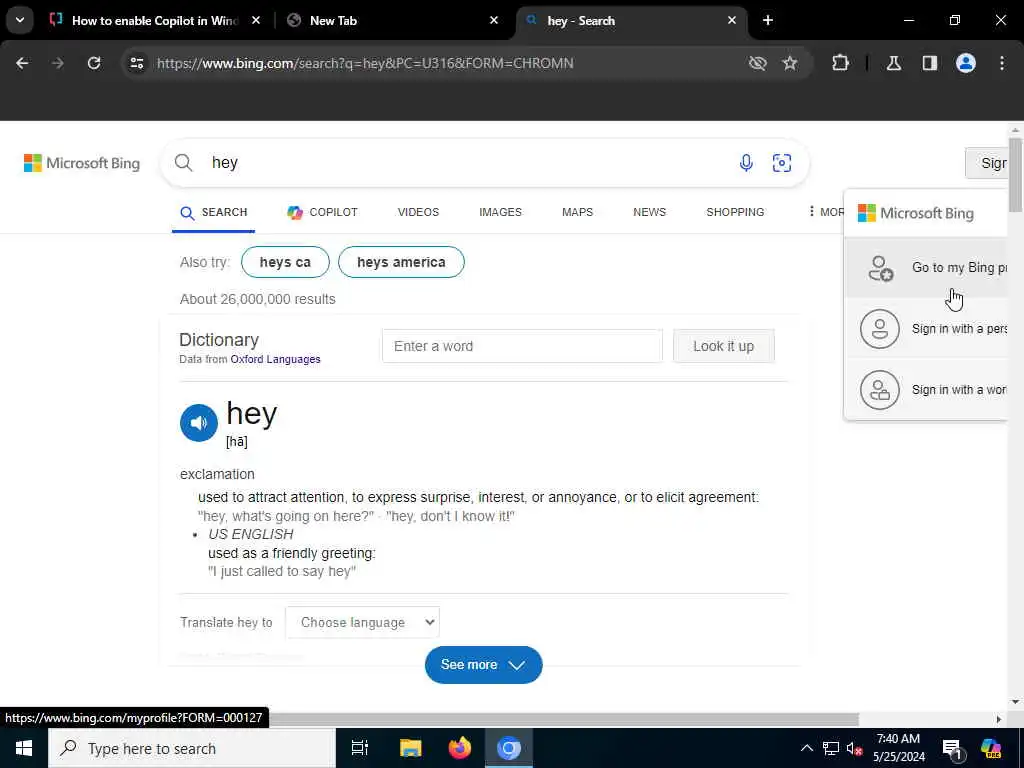
Task: Open site information icon in address bar
Action: point(136,63)
